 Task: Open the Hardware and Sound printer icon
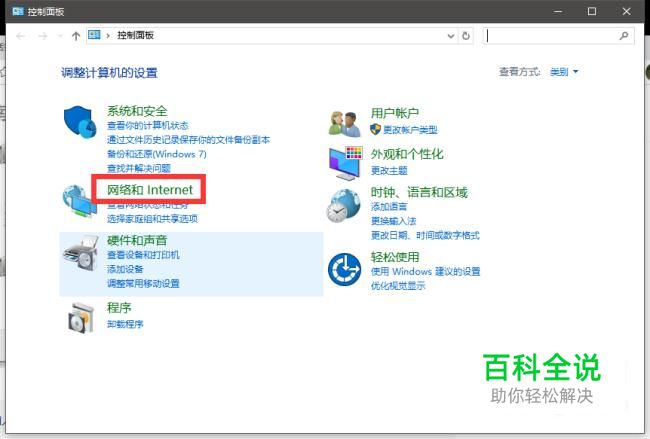81,252
